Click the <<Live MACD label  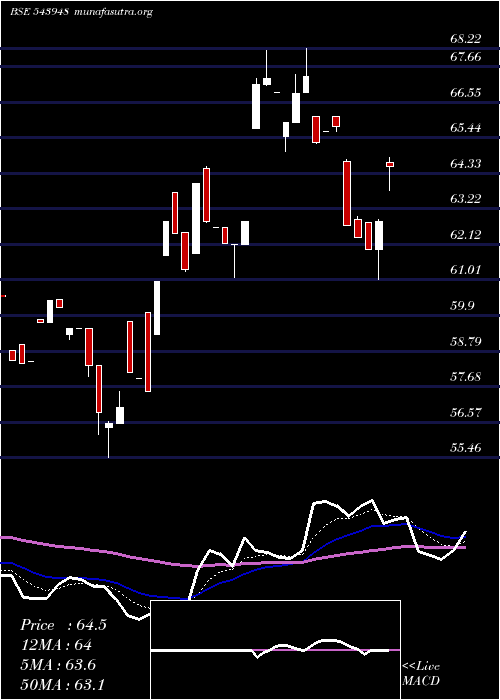[421, 673]
